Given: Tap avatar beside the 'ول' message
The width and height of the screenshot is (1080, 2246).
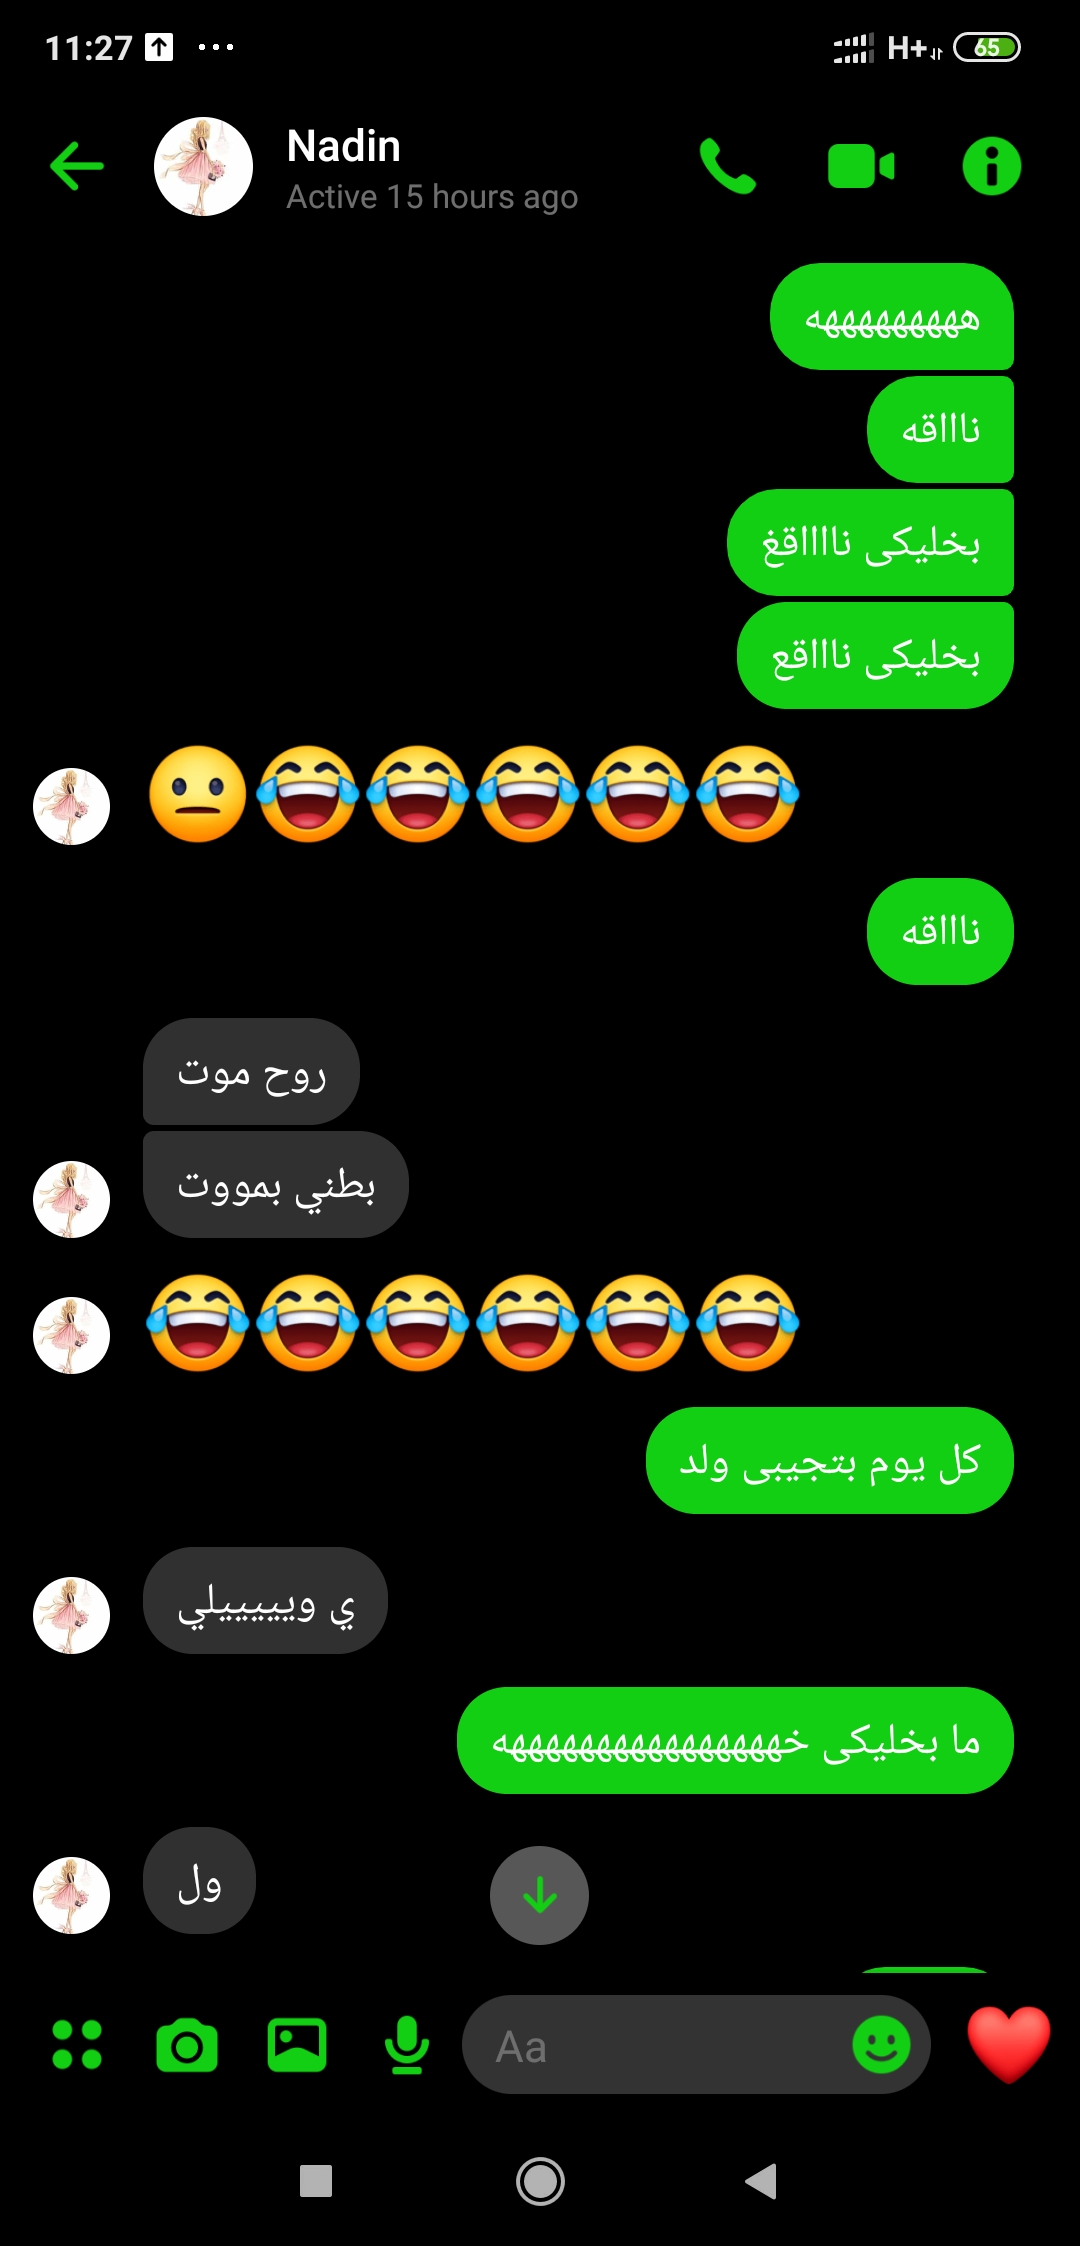Looking at the screenshot, I should coord(71,1895).
